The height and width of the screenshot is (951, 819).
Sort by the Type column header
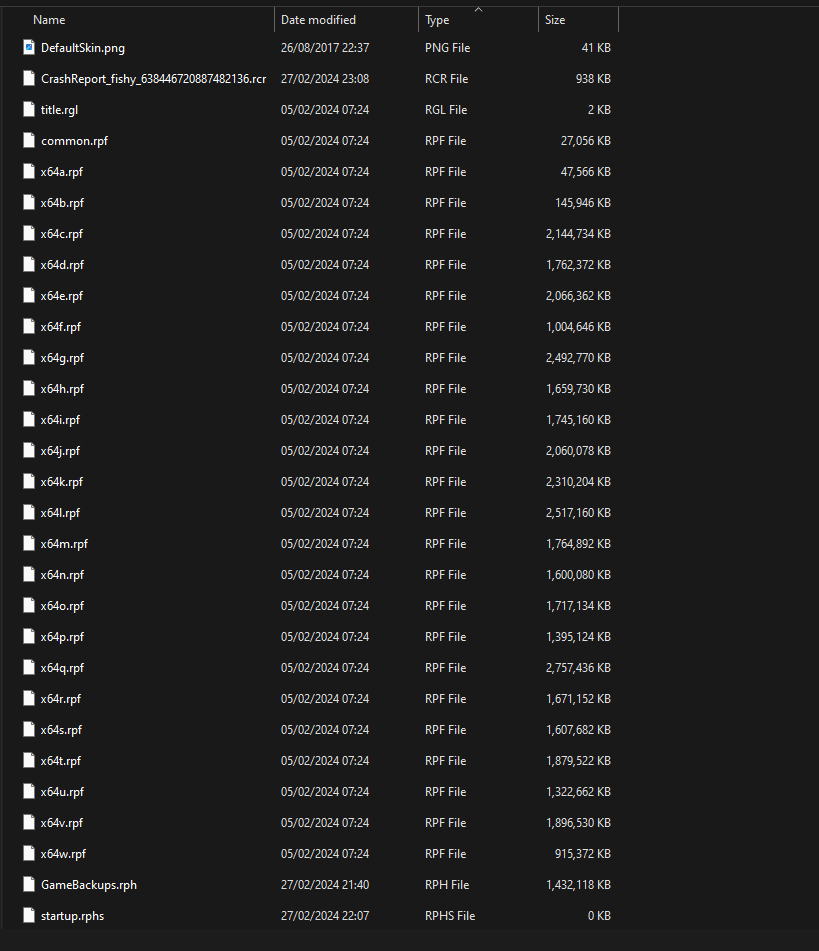[x=437, y=20]
